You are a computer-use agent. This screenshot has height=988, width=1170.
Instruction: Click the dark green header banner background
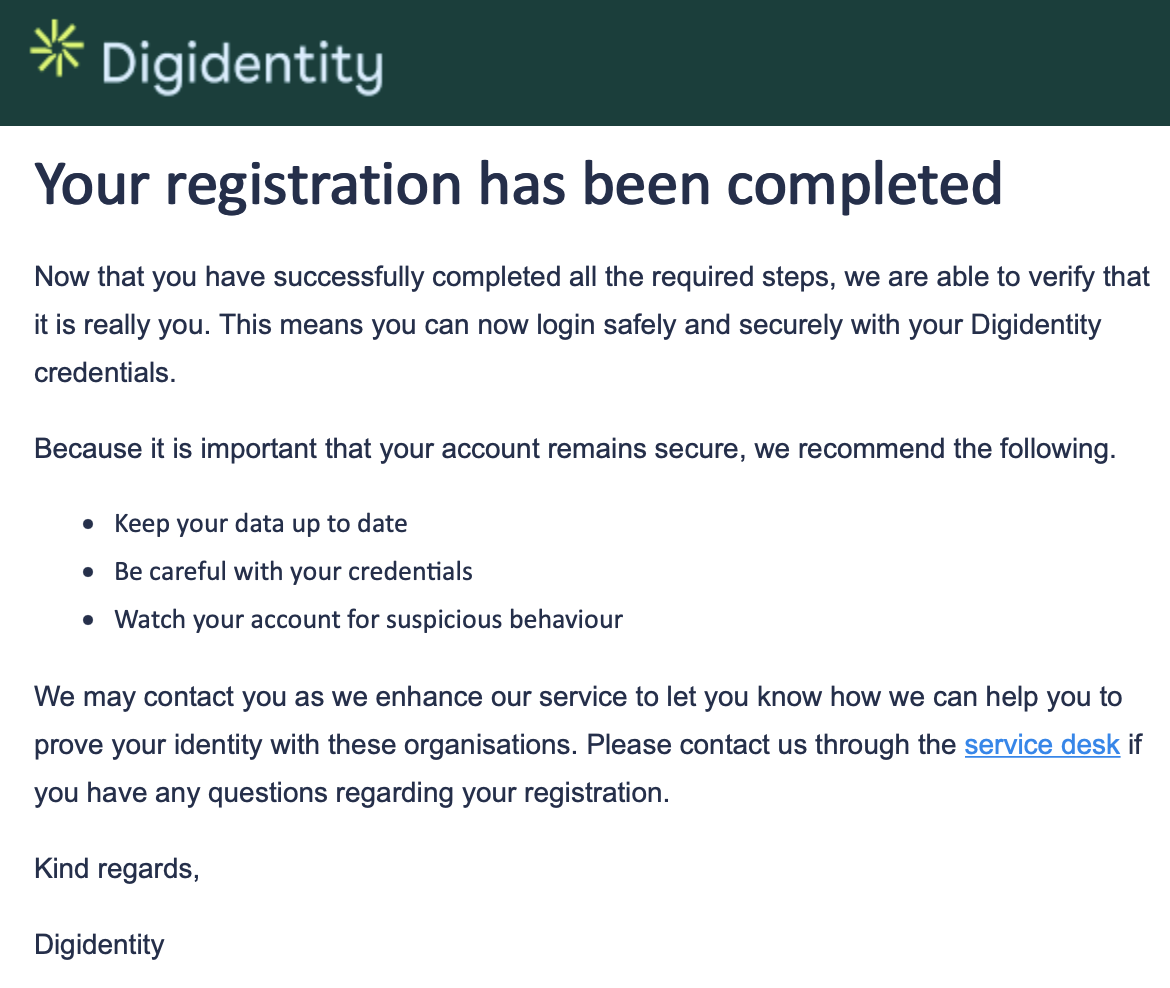coord(776,63)
